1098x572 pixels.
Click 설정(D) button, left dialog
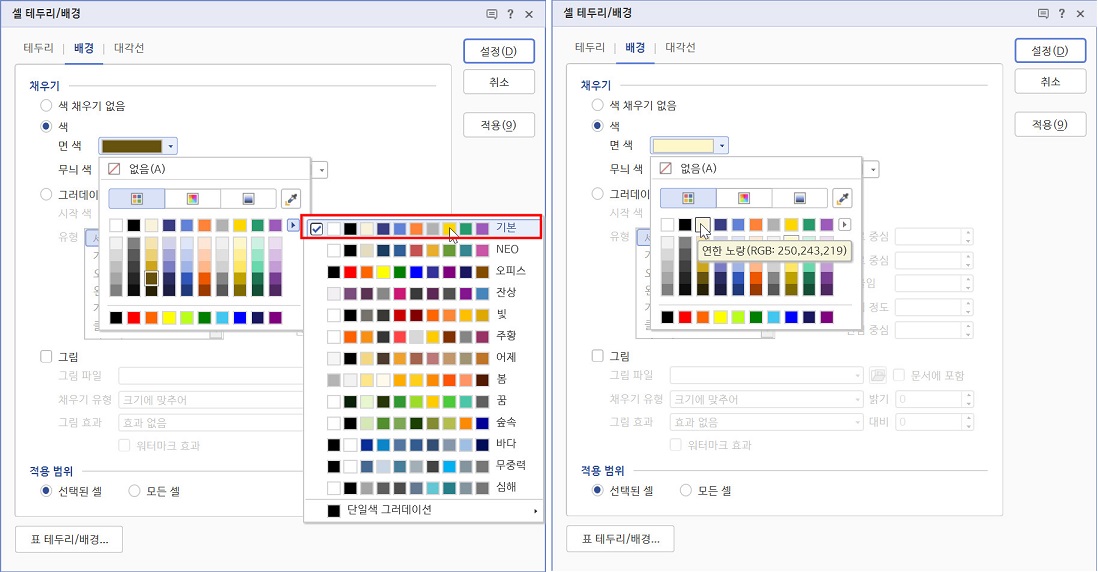tap(499, 51)
